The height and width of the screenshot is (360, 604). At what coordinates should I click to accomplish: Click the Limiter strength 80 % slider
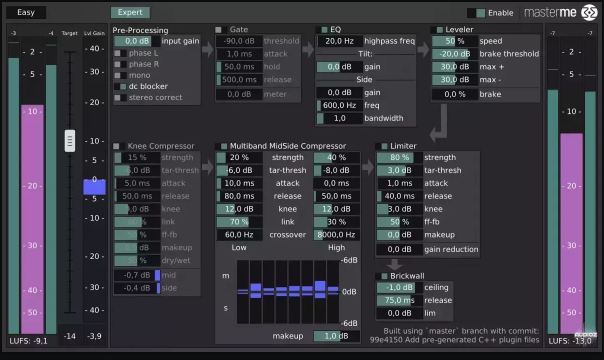[399, 157]
